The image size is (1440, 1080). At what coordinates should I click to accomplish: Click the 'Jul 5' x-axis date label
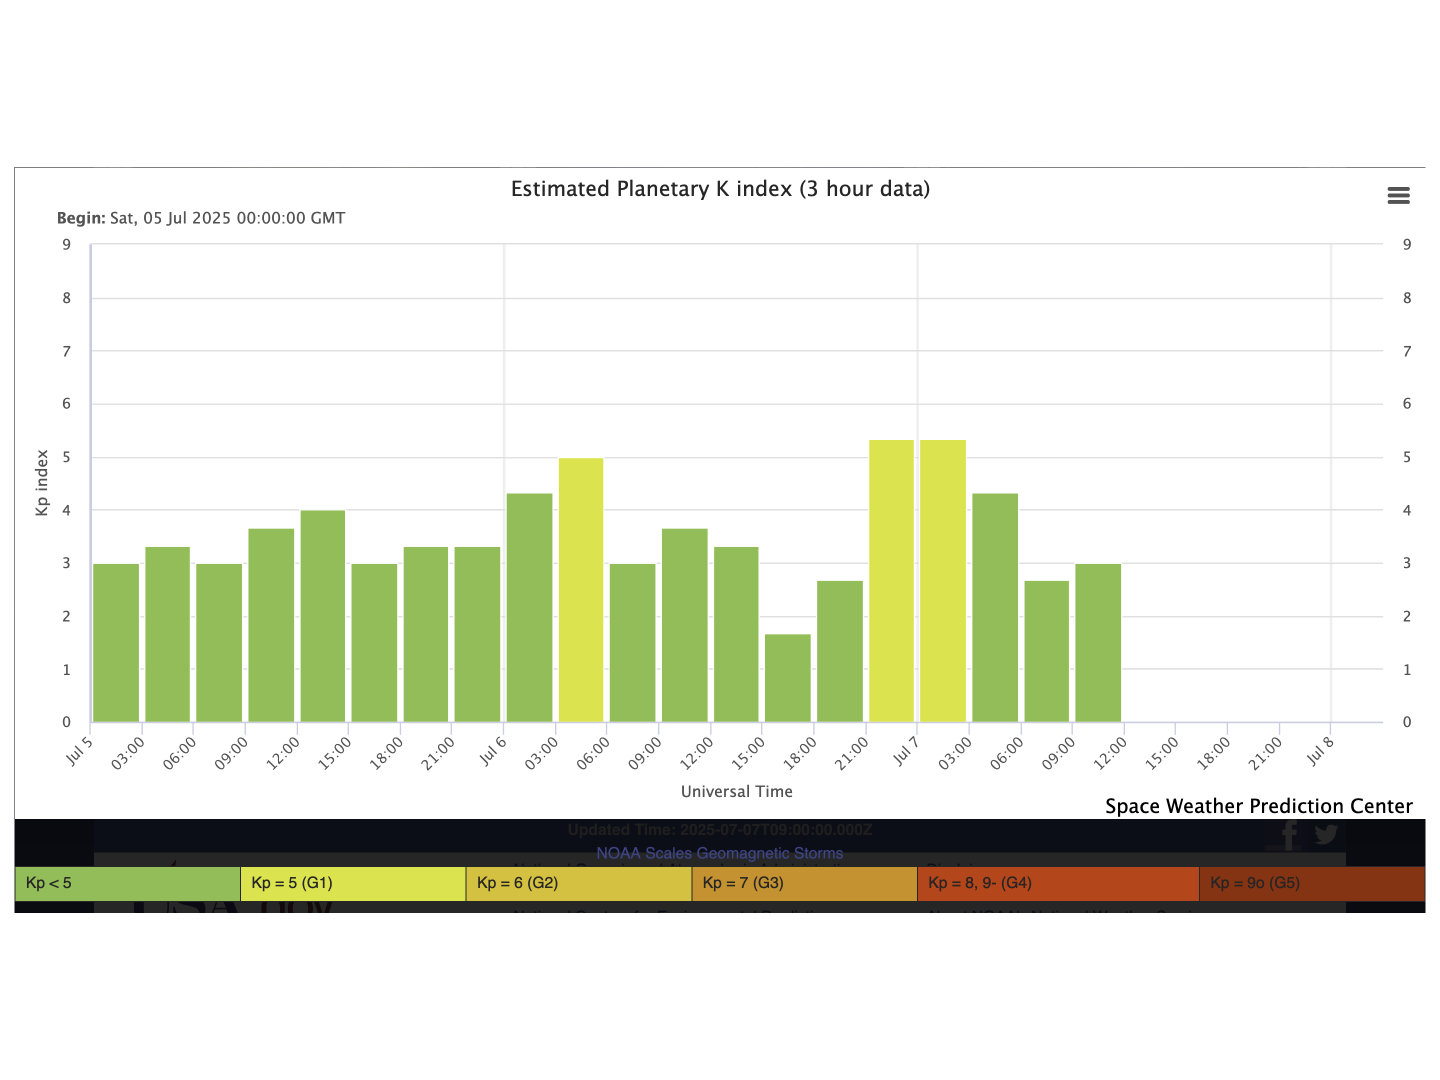pos(79,750)
